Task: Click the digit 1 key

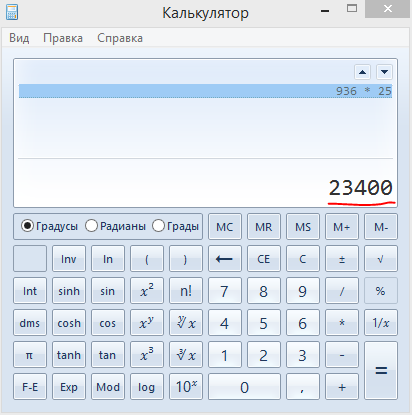Action: tap(225, 355)
